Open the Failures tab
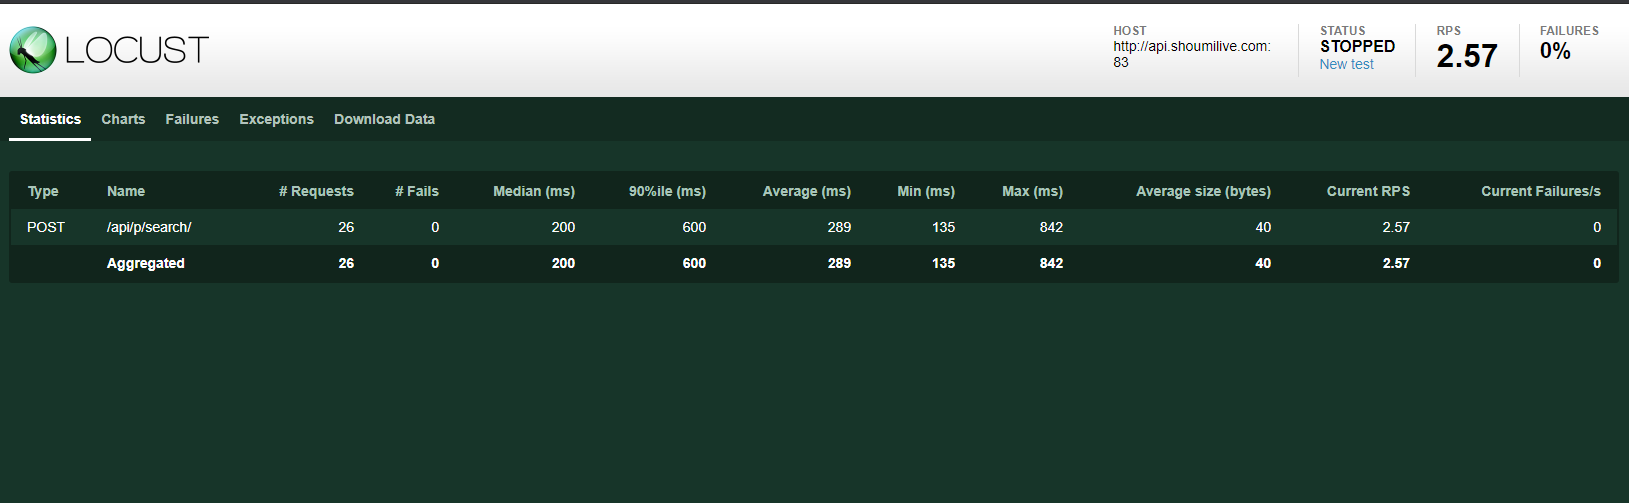Image resolution: width=1629 pixels, height=503 pixels. 192,119
